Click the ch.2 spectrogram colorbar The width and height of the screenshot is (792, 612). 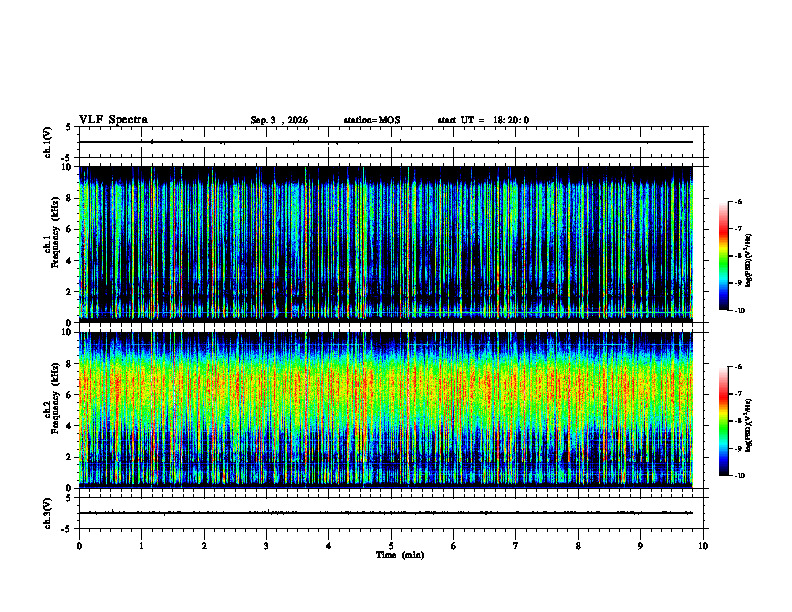(723, 421)
